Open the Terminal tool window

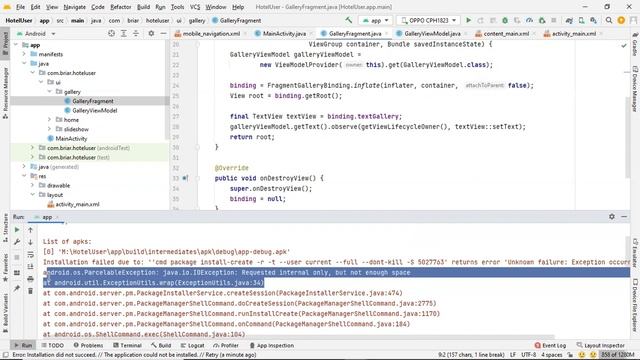(127, 345)
